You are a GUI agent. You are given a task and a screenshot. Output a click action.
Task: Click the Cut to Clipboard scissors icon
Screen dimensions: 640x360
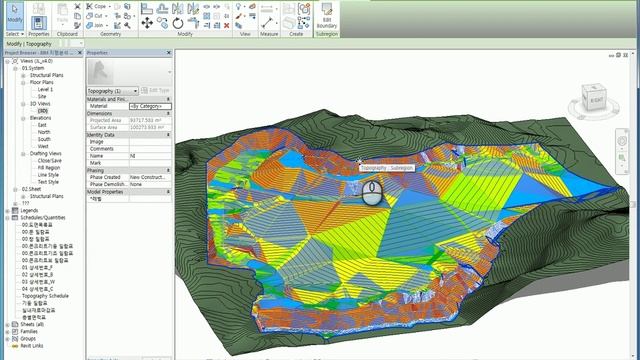pyautogui.click(x=77, y=7)
